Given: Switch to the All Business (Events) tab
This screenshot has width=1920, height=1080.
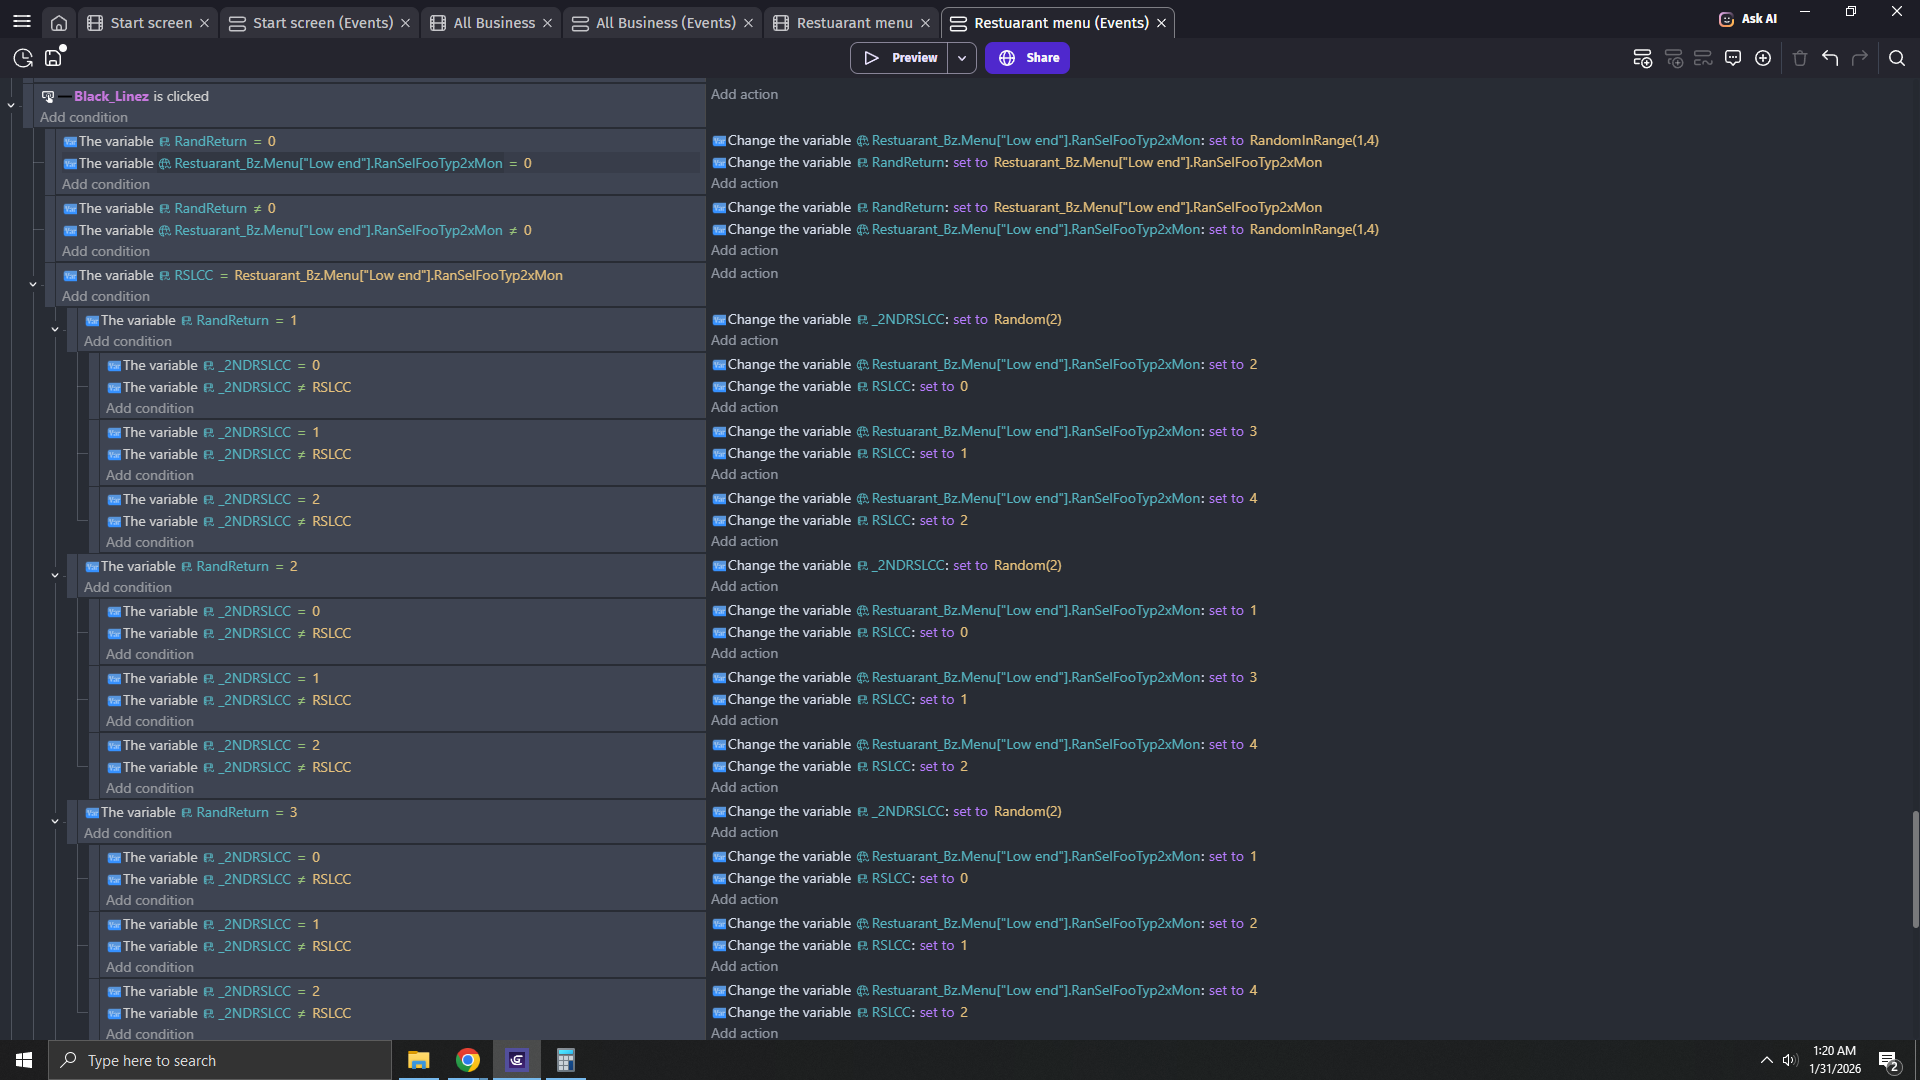Looking at the screenshot, I should click(x=665, y=22).
